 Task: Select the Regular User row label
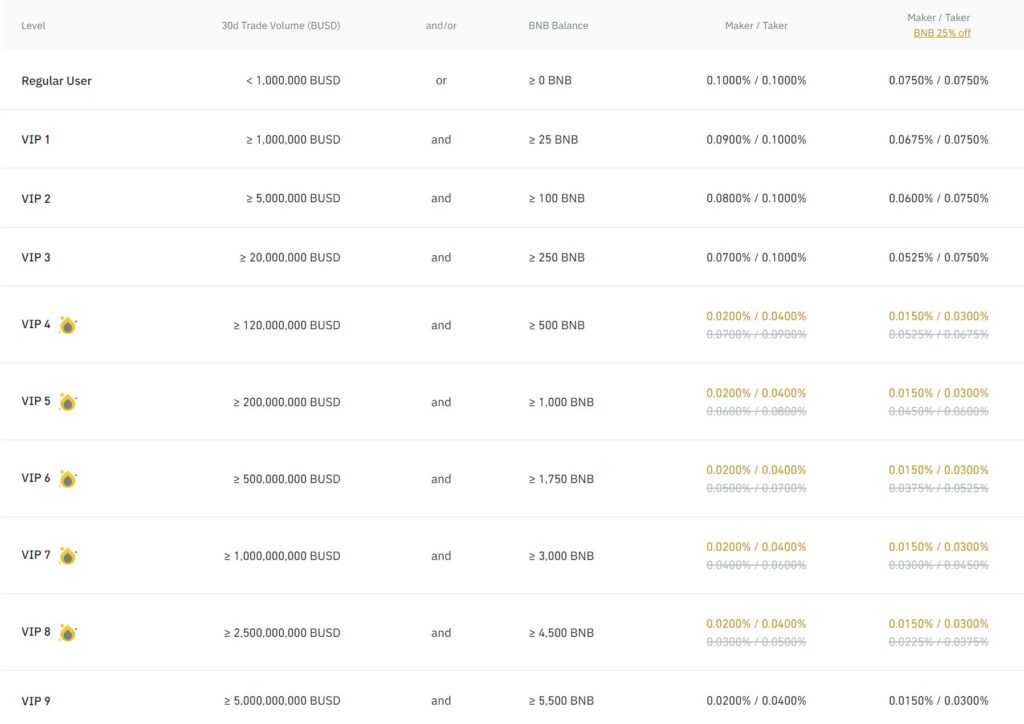(x=56, y=80)
